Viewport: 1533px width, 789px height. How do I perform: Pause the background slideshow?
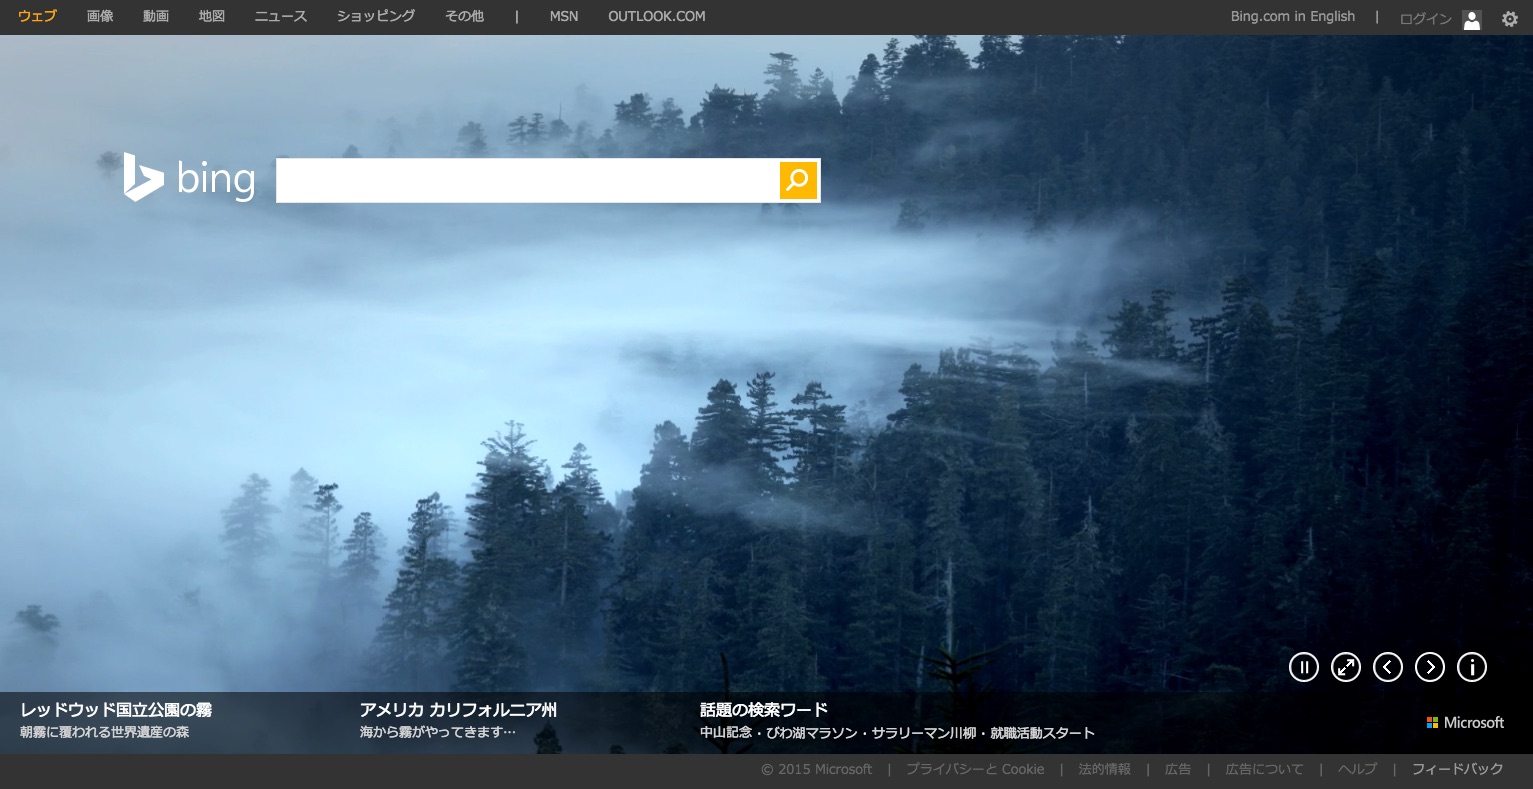pyautogui.click(x=1303, y=667)
